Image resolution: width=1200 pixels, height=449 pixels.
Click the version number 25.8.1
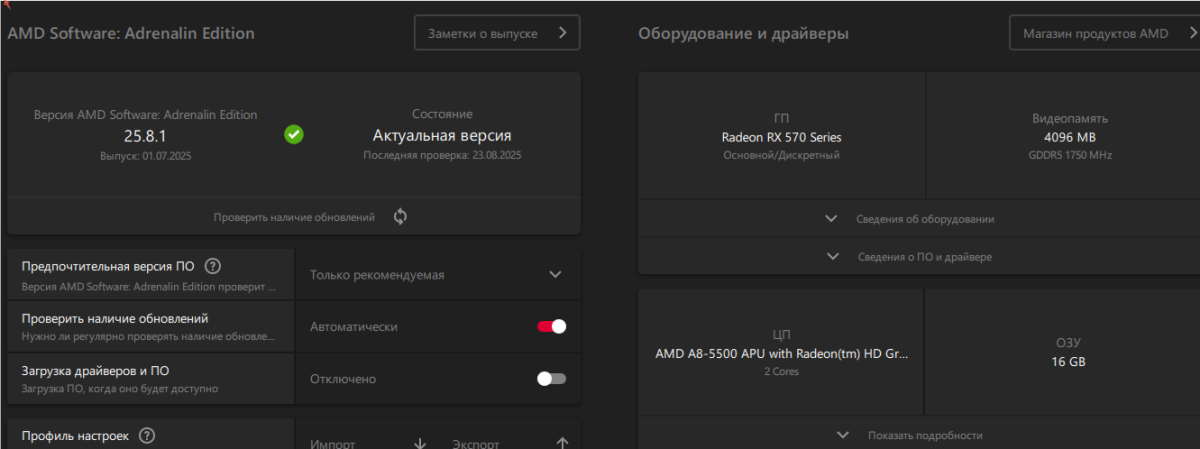[145, 136]
